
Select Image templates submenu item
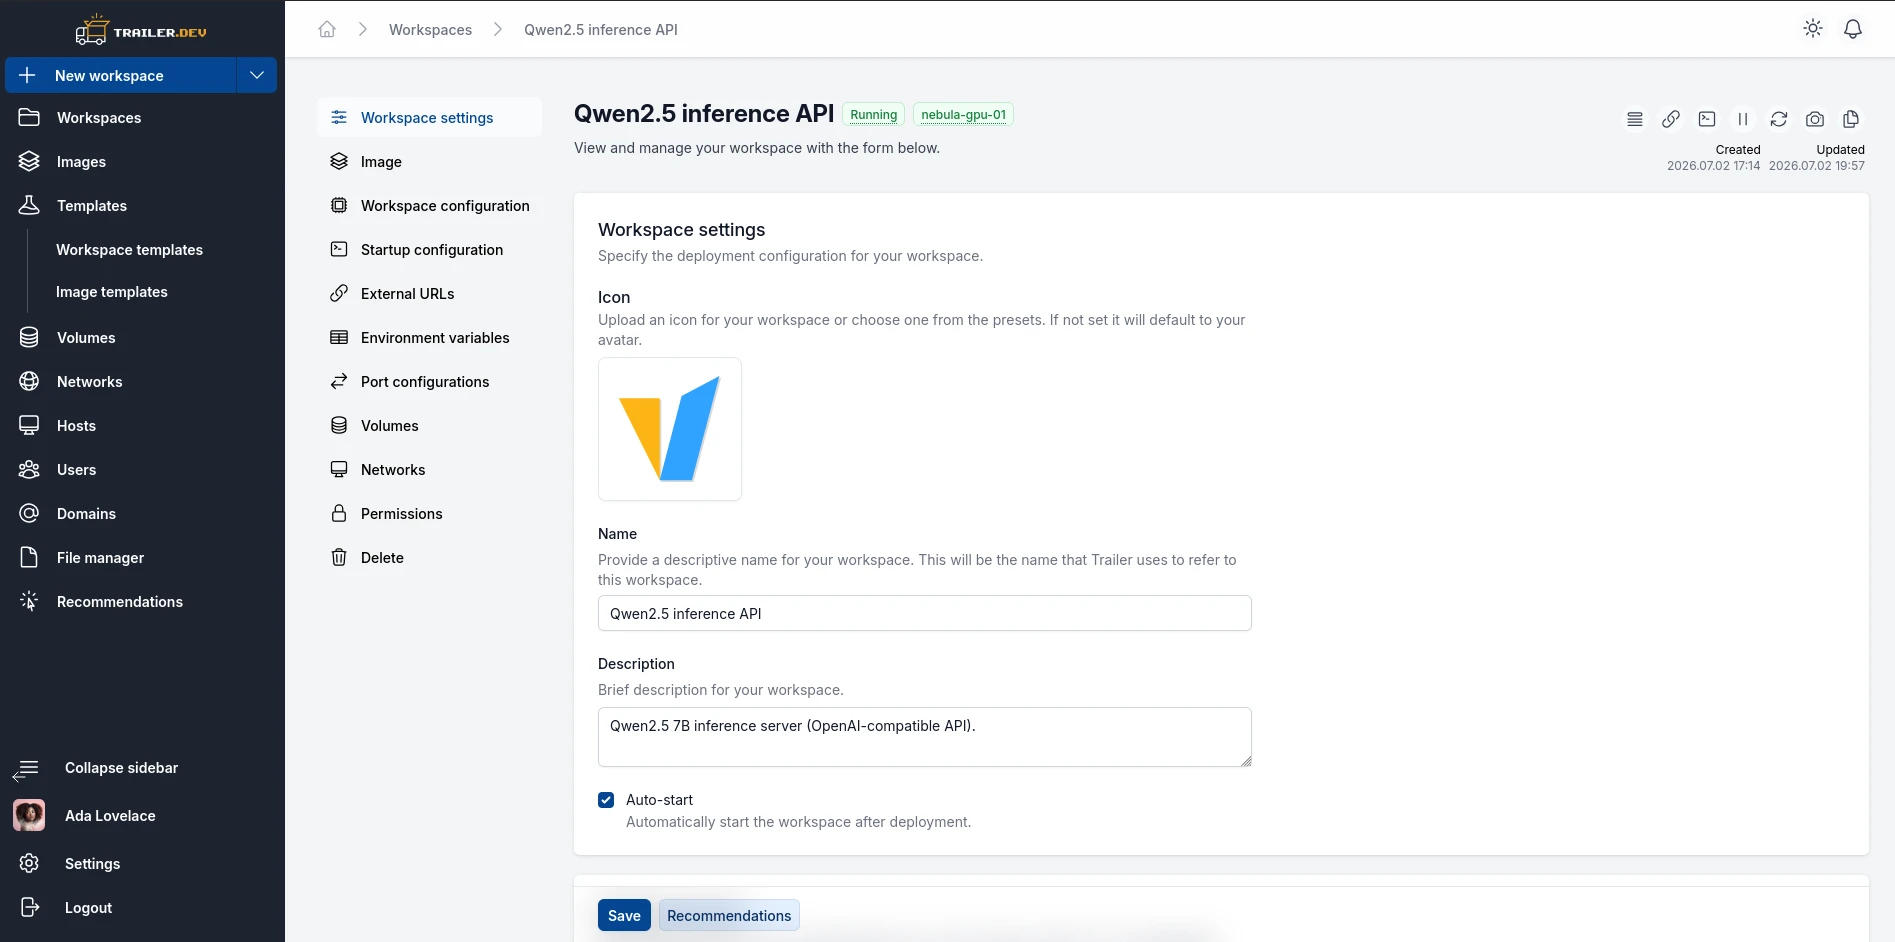(x=112, y=292)
